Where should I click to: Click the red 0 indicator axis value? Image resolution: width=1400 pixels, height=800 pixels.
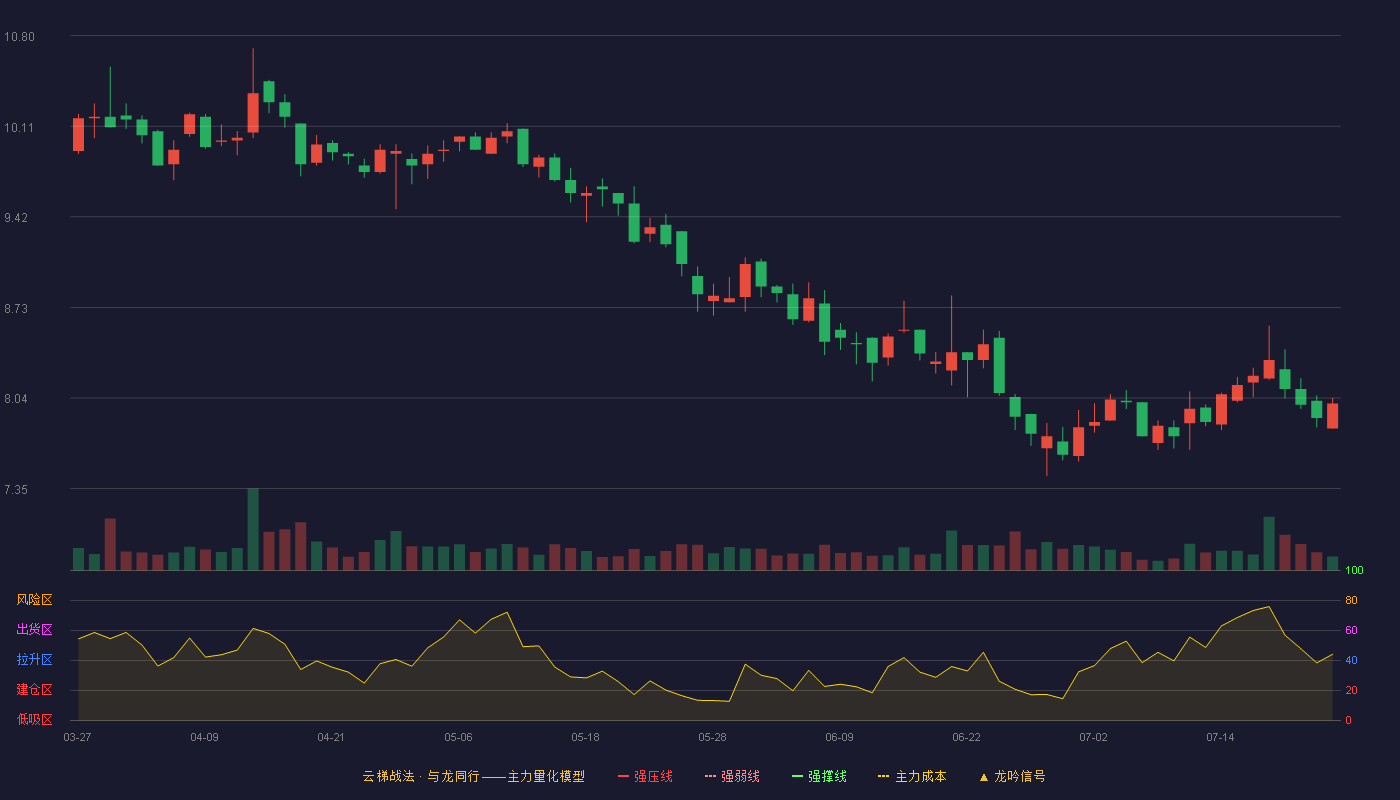1348,720
